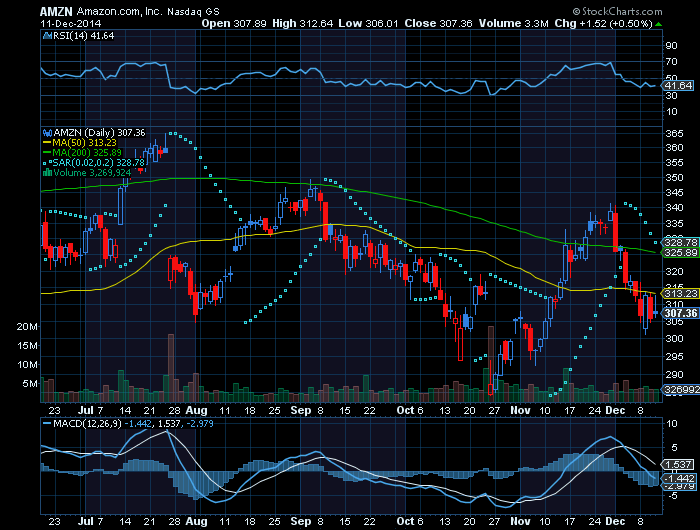
Task: Click the Open 307.89 value
Action: point(234,24)
